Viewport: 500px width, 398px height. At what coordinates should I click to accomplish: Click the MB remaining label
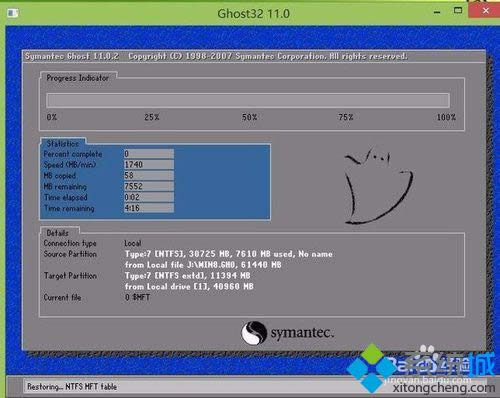tap(65, 187)
